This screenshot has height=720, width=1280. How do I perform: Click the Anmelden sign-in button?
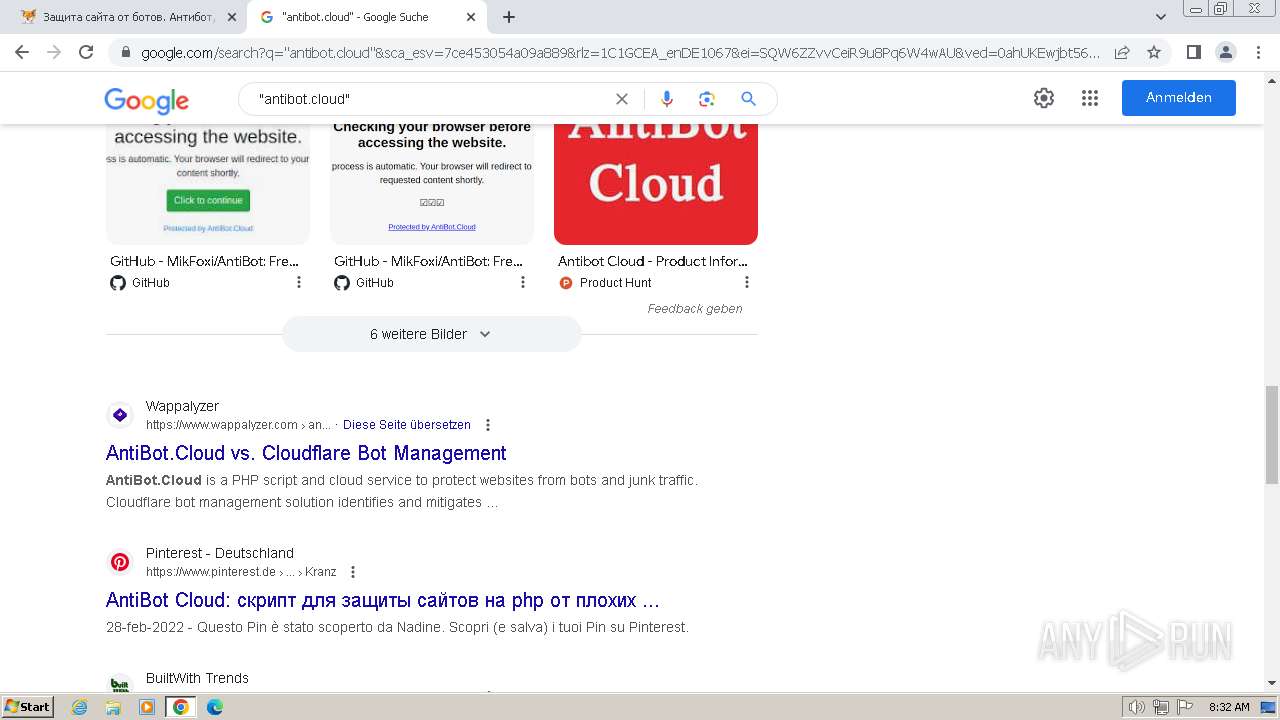click(1179, 98)
